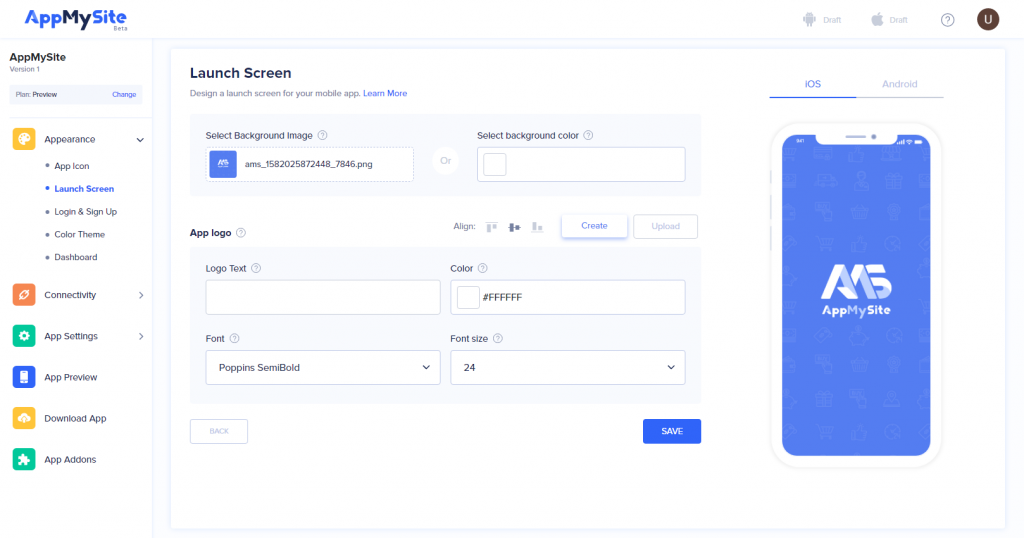The width and height of the screenshot is (1024, 538).
Task: Click the background image file name field
Action: click(310, 164)
